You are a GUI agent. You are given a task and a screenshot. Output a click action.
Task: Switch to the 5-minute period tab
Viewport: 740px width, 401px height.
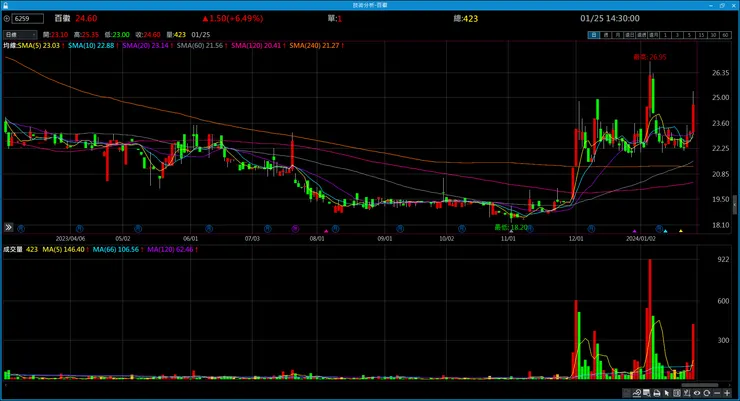click(690, 35)
